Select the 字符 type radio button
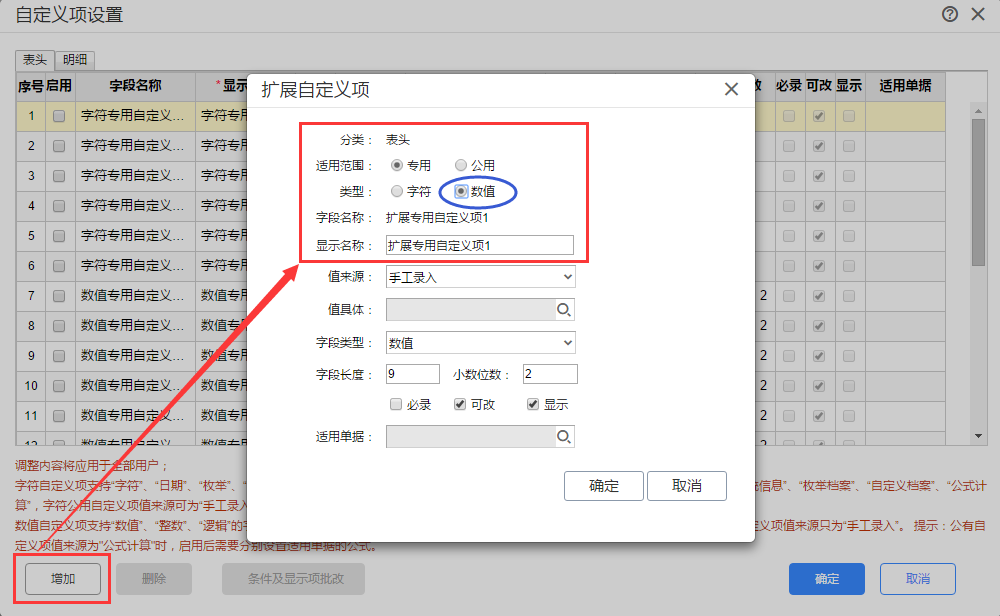1000x616 pixels. pos(397,191)
